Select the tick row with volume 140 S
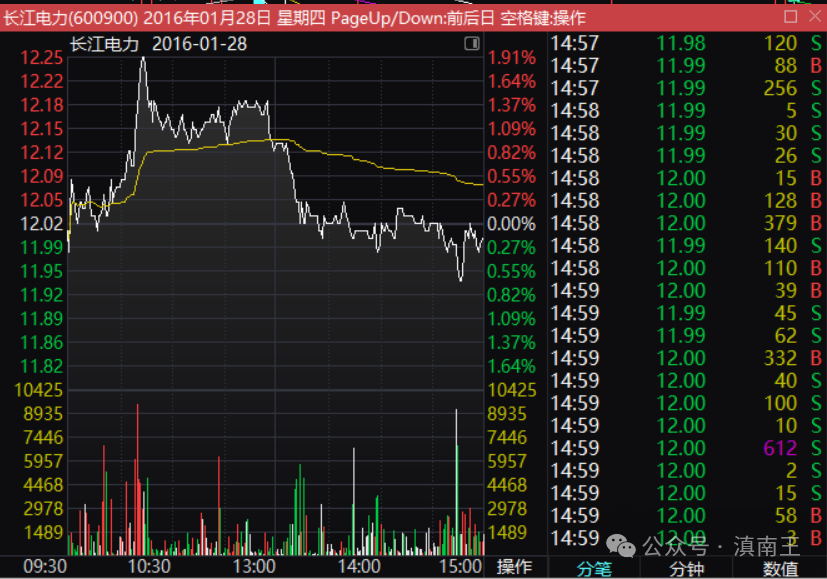Viewport: 827px width, 579px height. click(x=686, y=246)
